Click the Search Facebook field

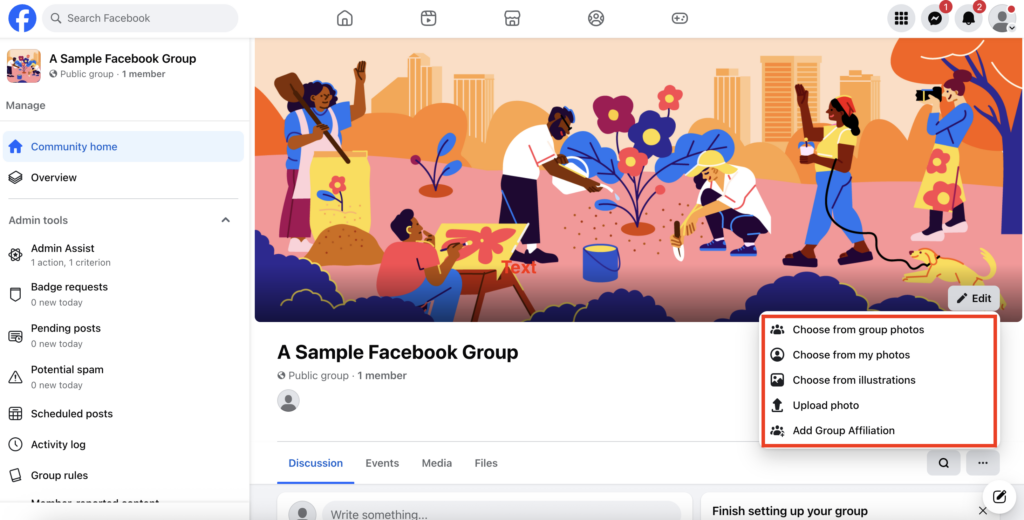pyautogui.click(x=140, y=18)
